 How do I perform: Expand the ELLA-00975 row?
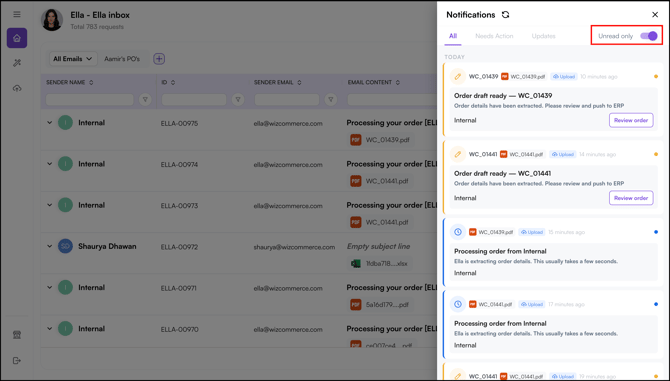click(x=50, y=123)
